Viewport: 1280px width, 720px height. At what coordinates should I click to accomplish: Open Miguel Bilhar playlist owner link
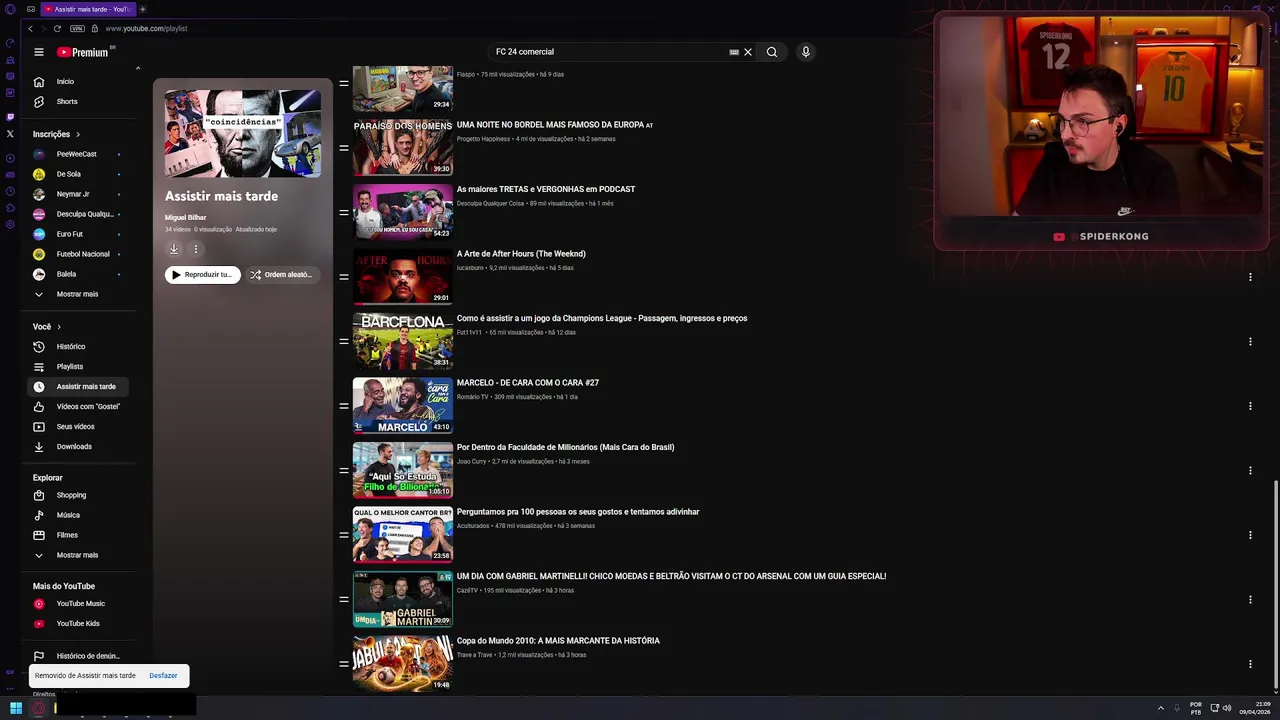(186, 217)
